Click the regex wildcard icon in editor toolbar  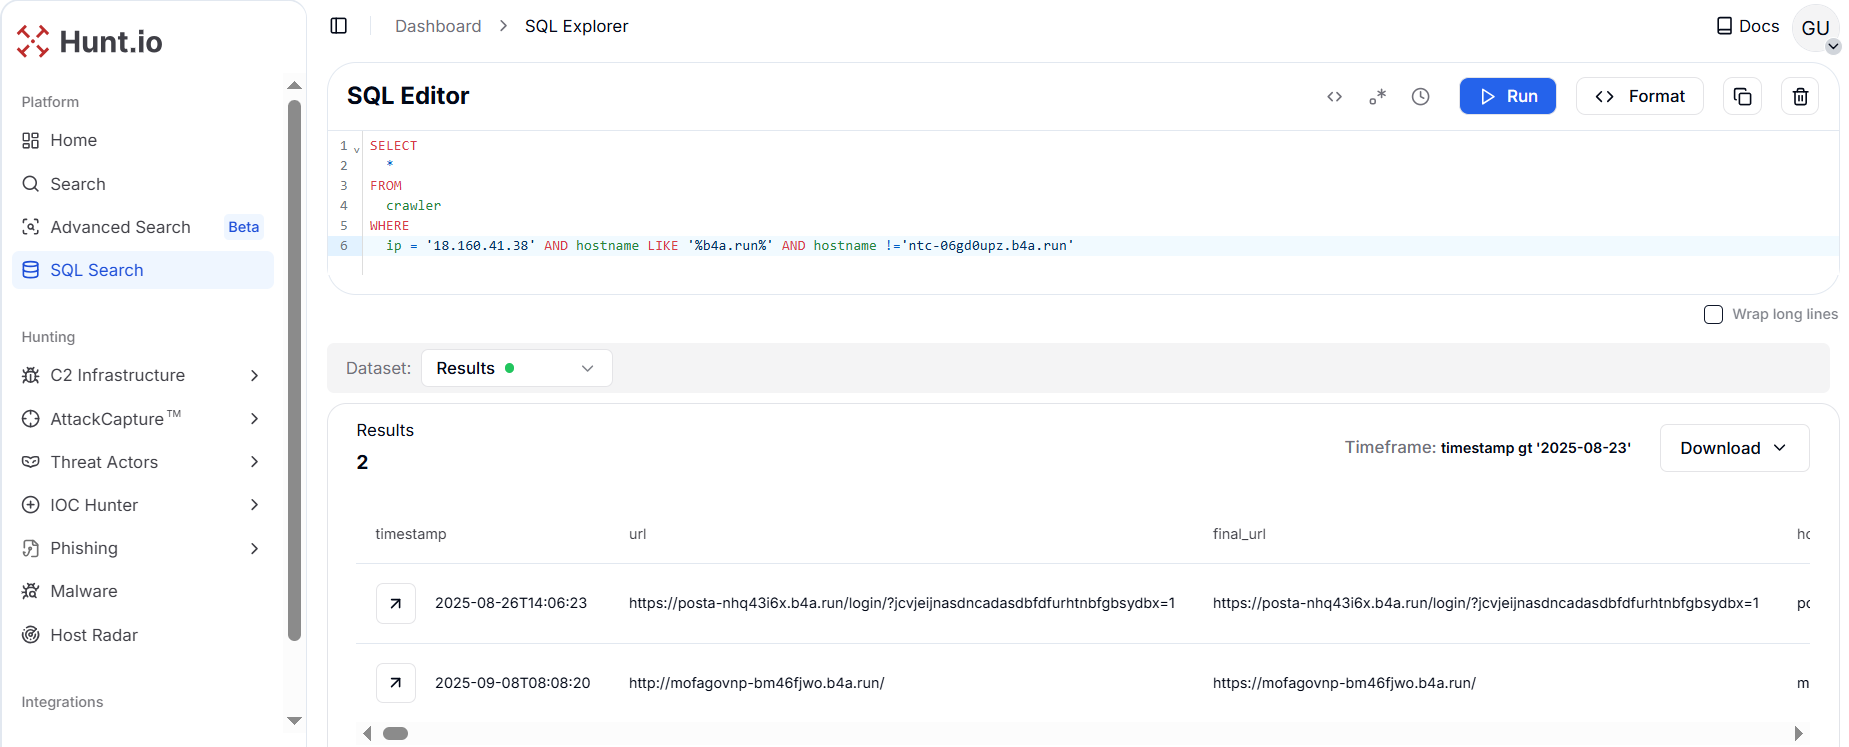pos(1377,97)
